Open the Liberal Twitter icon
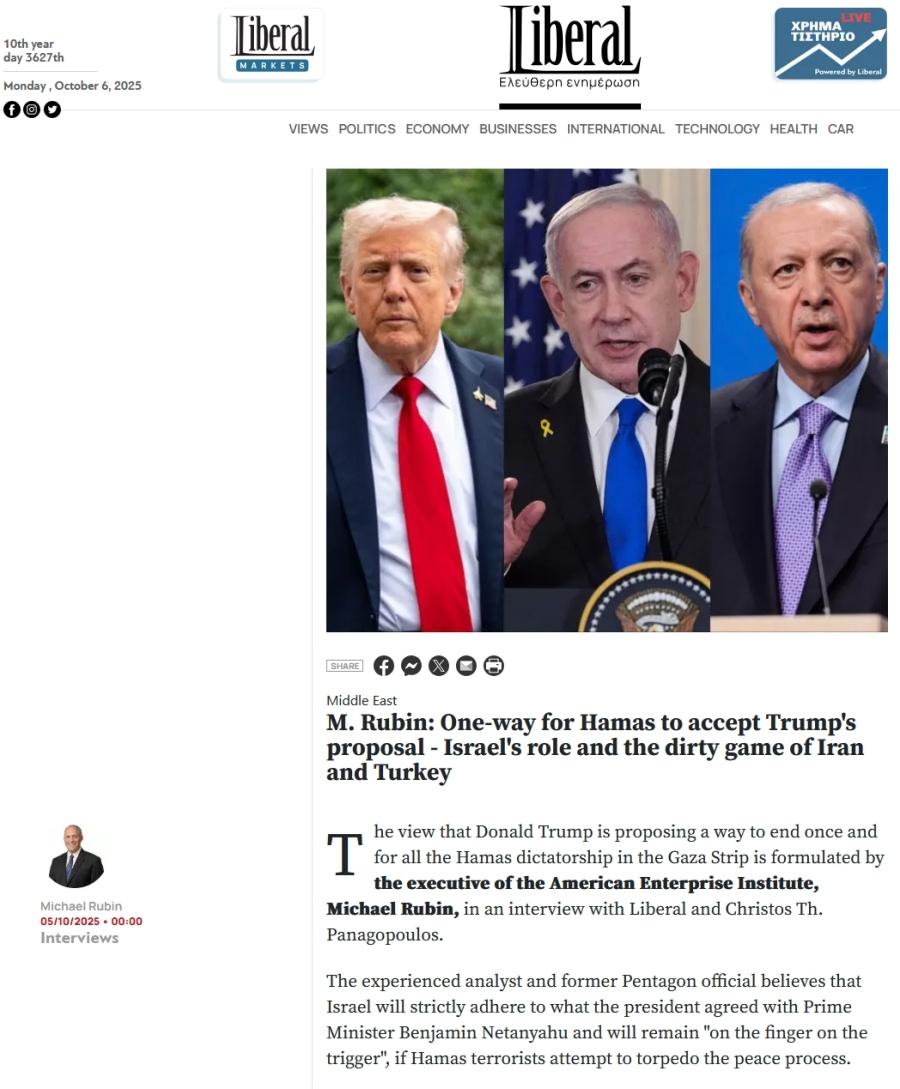The width and height of the screenshot is (900, 1089). coord(52,110)
